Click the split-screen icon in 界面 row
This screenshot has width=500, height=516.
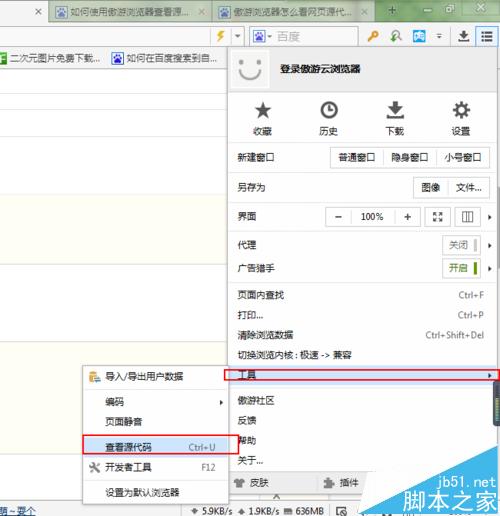coord(467,217)
